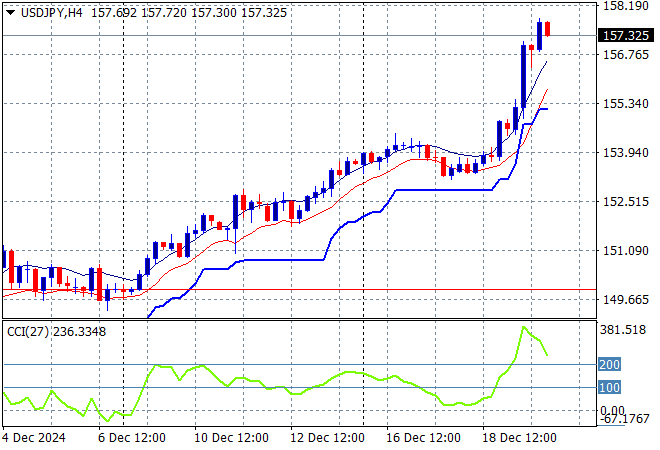Click the 10 Dec 12:00 time label

(231, 438)
